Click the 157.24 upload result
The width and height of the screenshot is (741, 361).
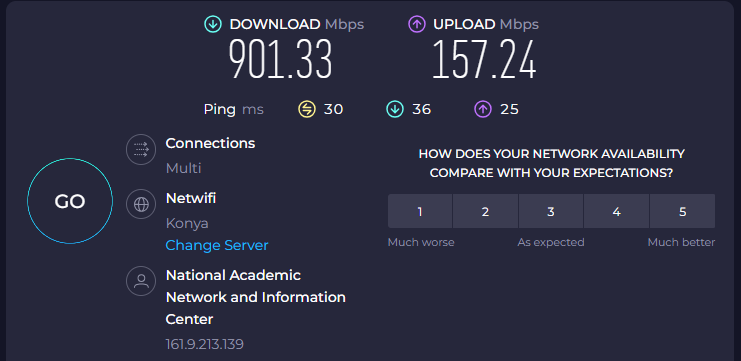(484, 60)
